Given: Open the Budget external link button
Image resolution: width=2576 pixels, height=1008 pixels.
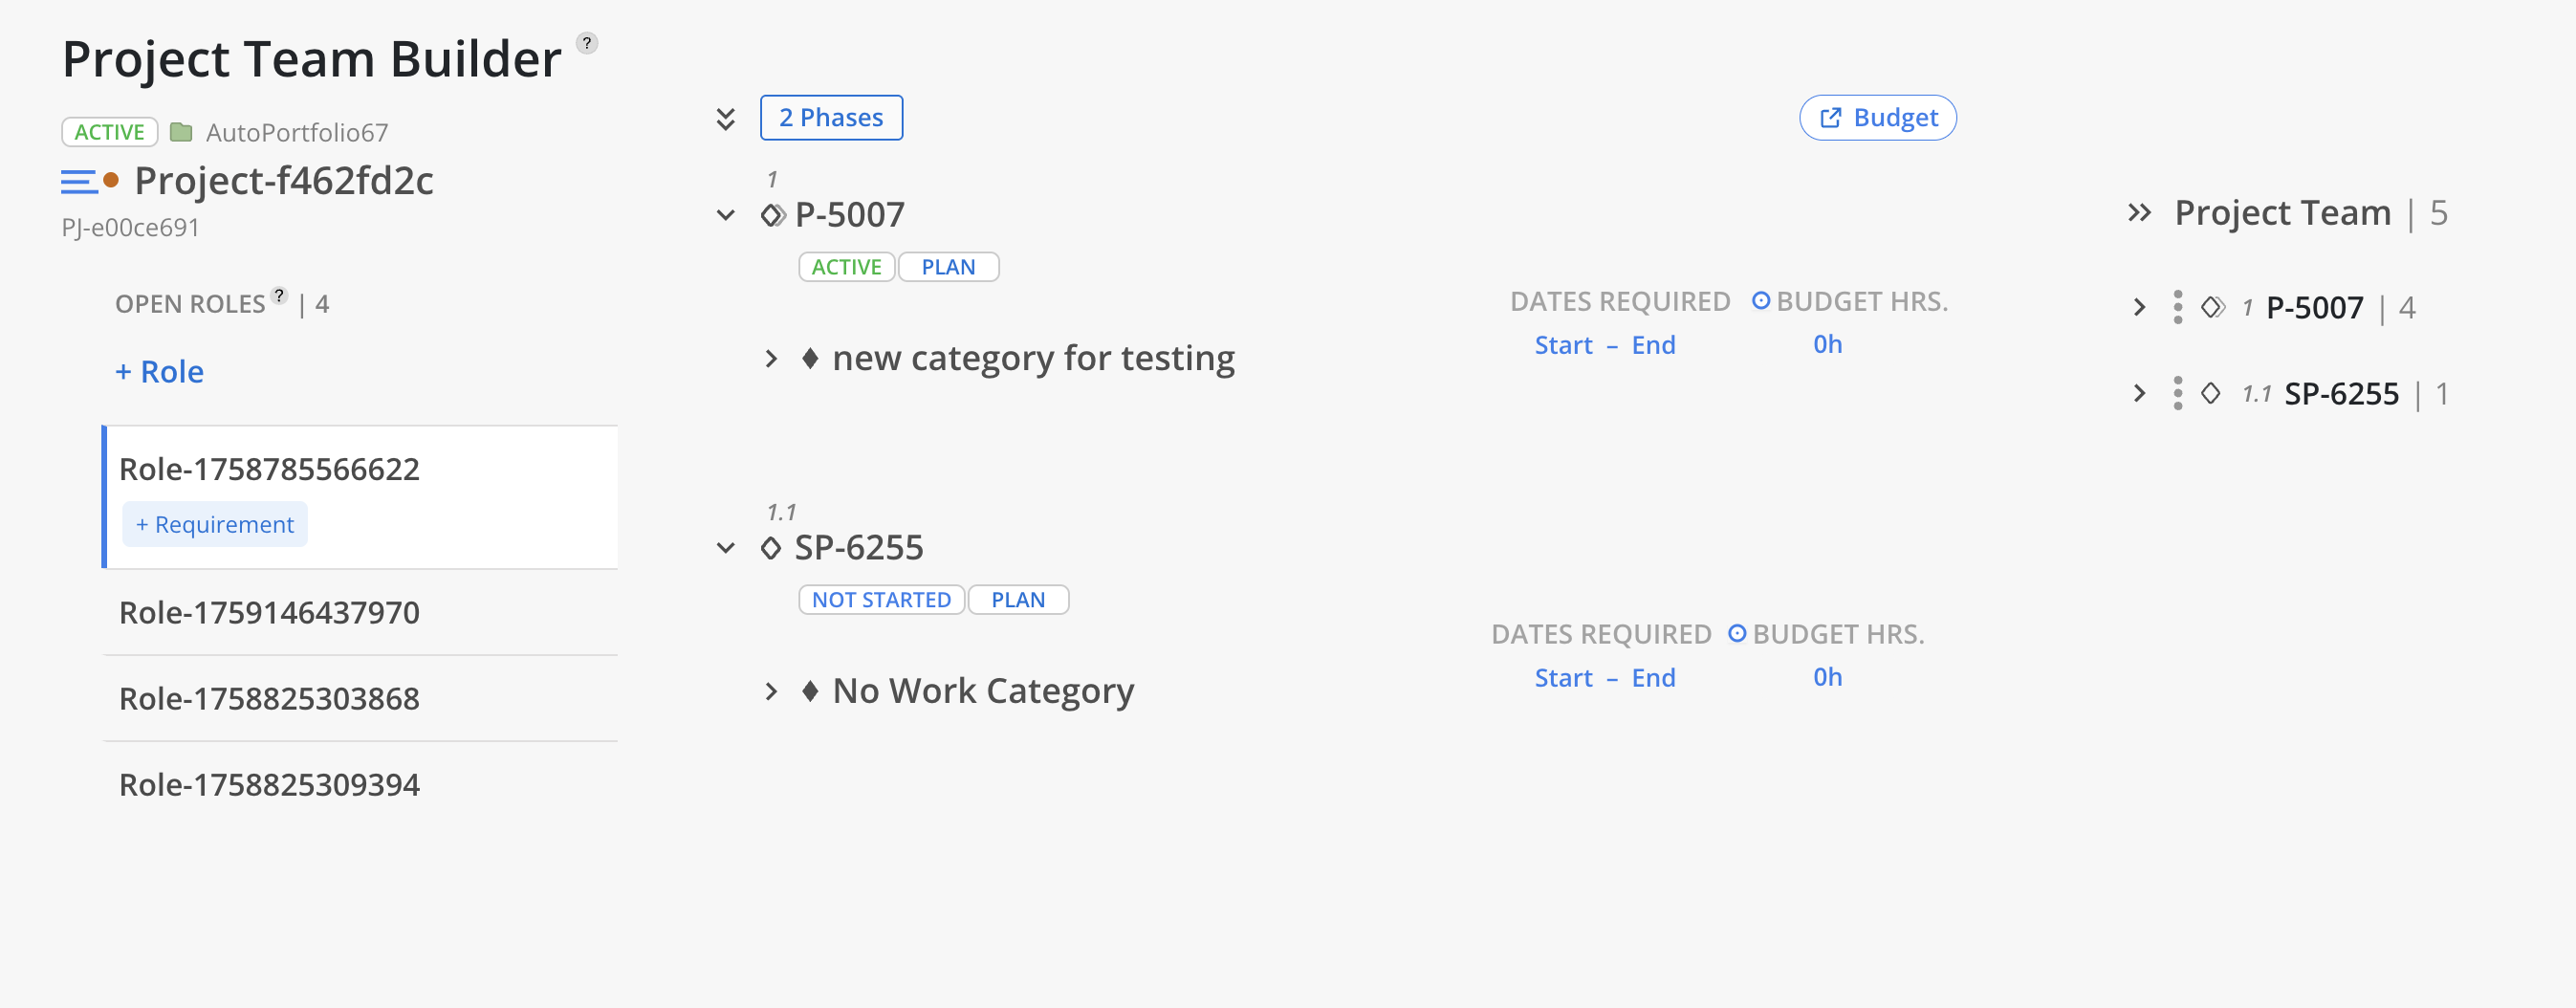Looking at the screenshot, I should click(1877, 118).
